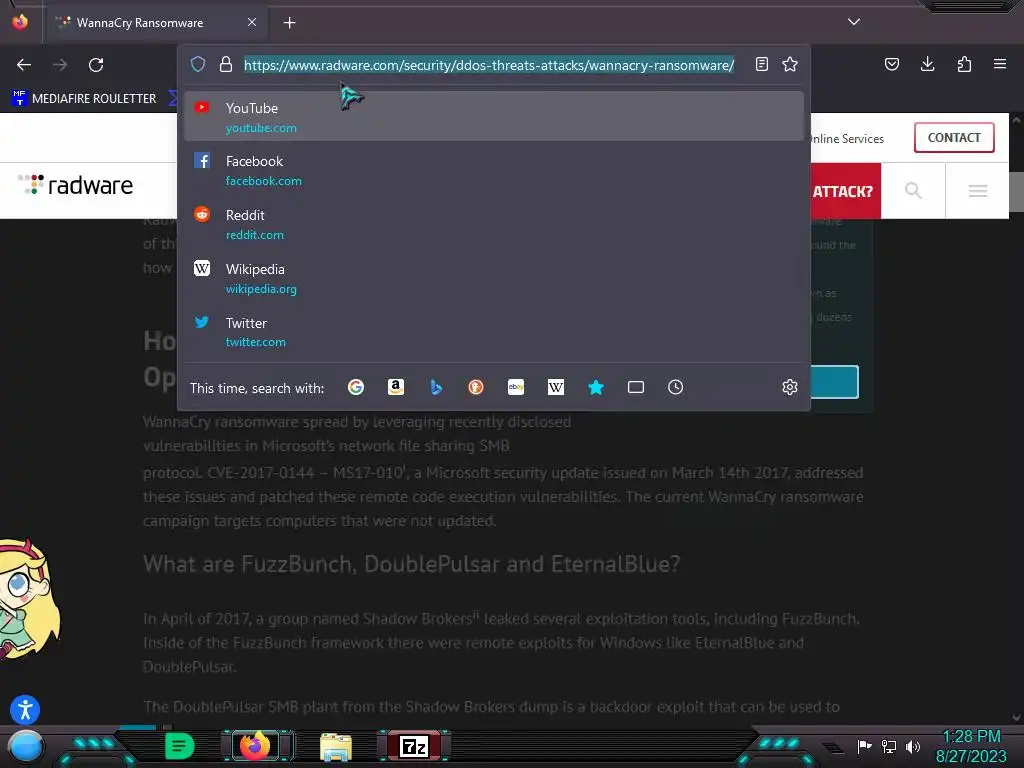This screenshot has height=768, width=1024.
Task: Select the Twitter suggestion
Action: coord(494,332)
